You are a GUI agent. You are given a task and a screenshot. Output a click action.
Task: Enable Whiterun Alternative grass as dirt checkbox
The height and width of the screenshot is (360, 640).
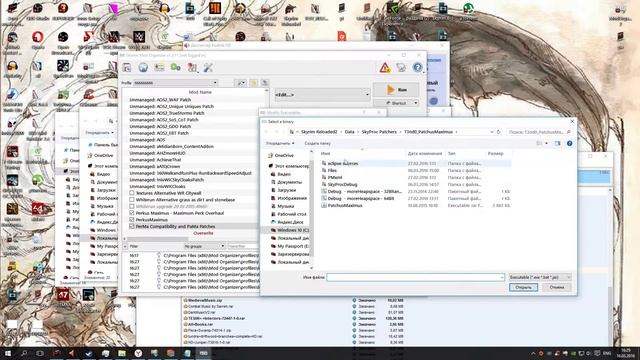pos(132,200)
